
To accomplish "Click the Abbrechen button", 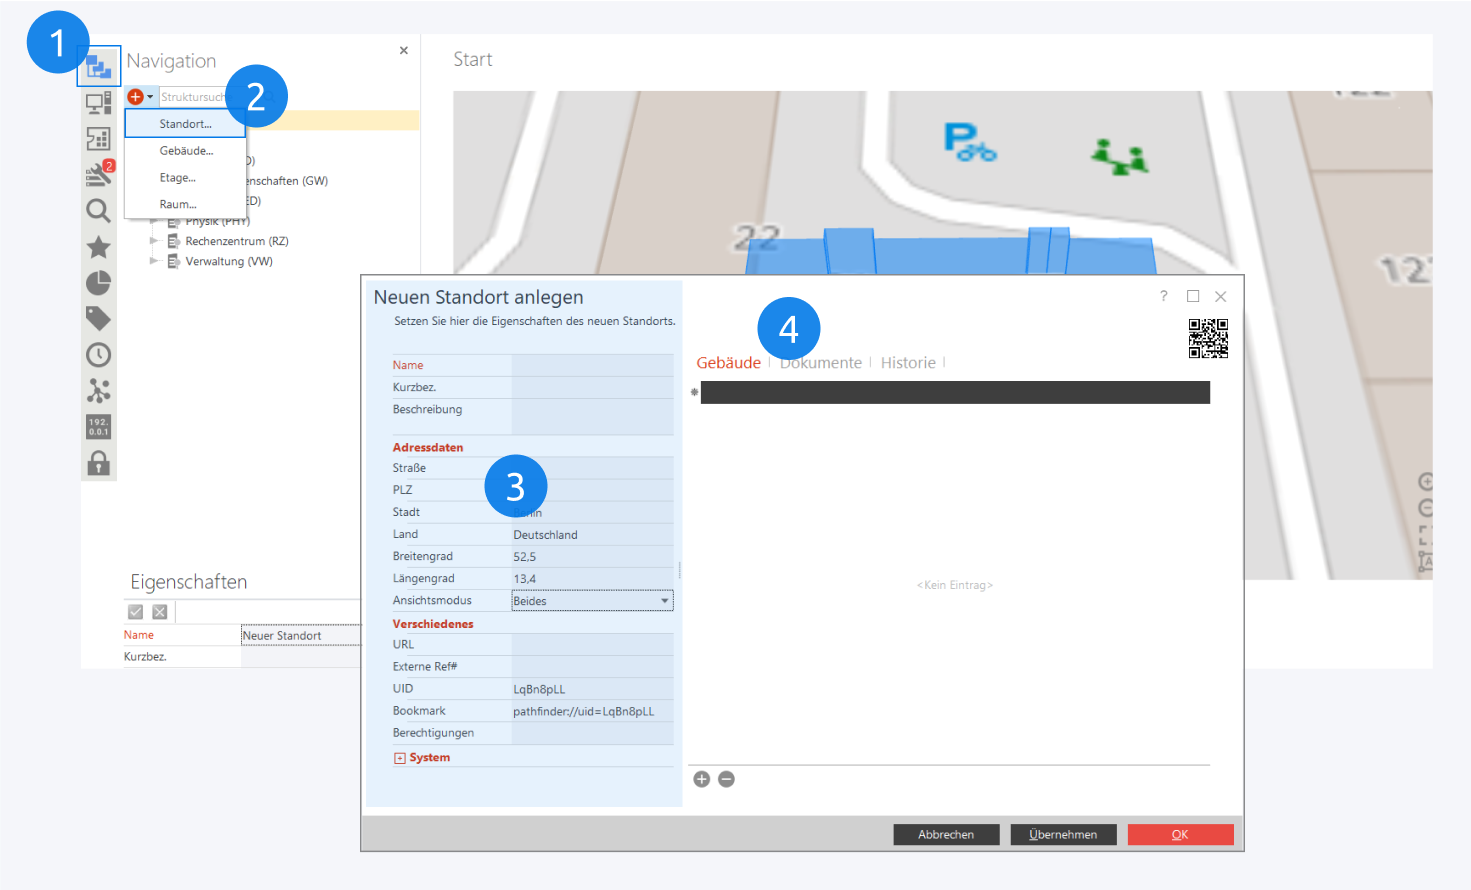I will tap(946, 835).
